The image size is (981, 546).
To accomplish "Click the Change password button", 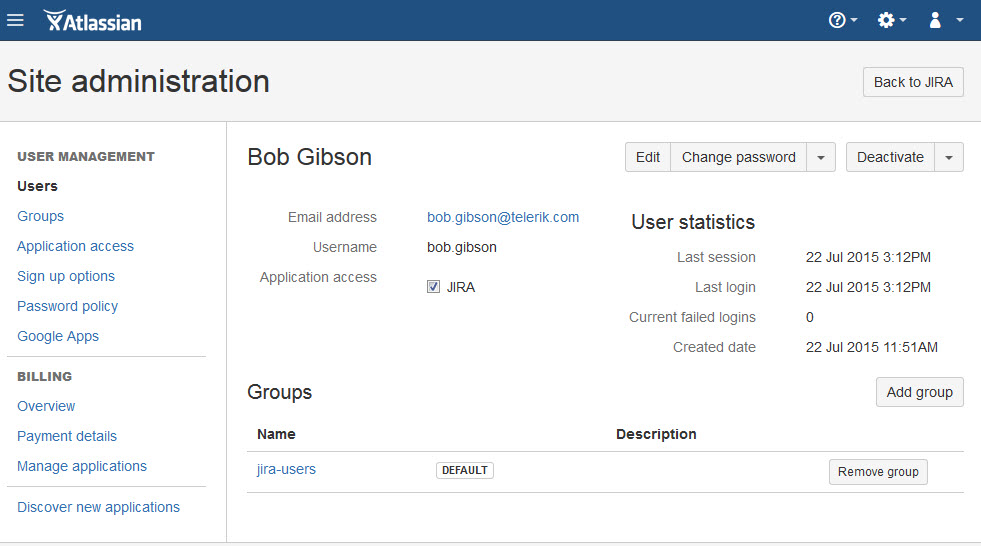I will tap(739, 157).
